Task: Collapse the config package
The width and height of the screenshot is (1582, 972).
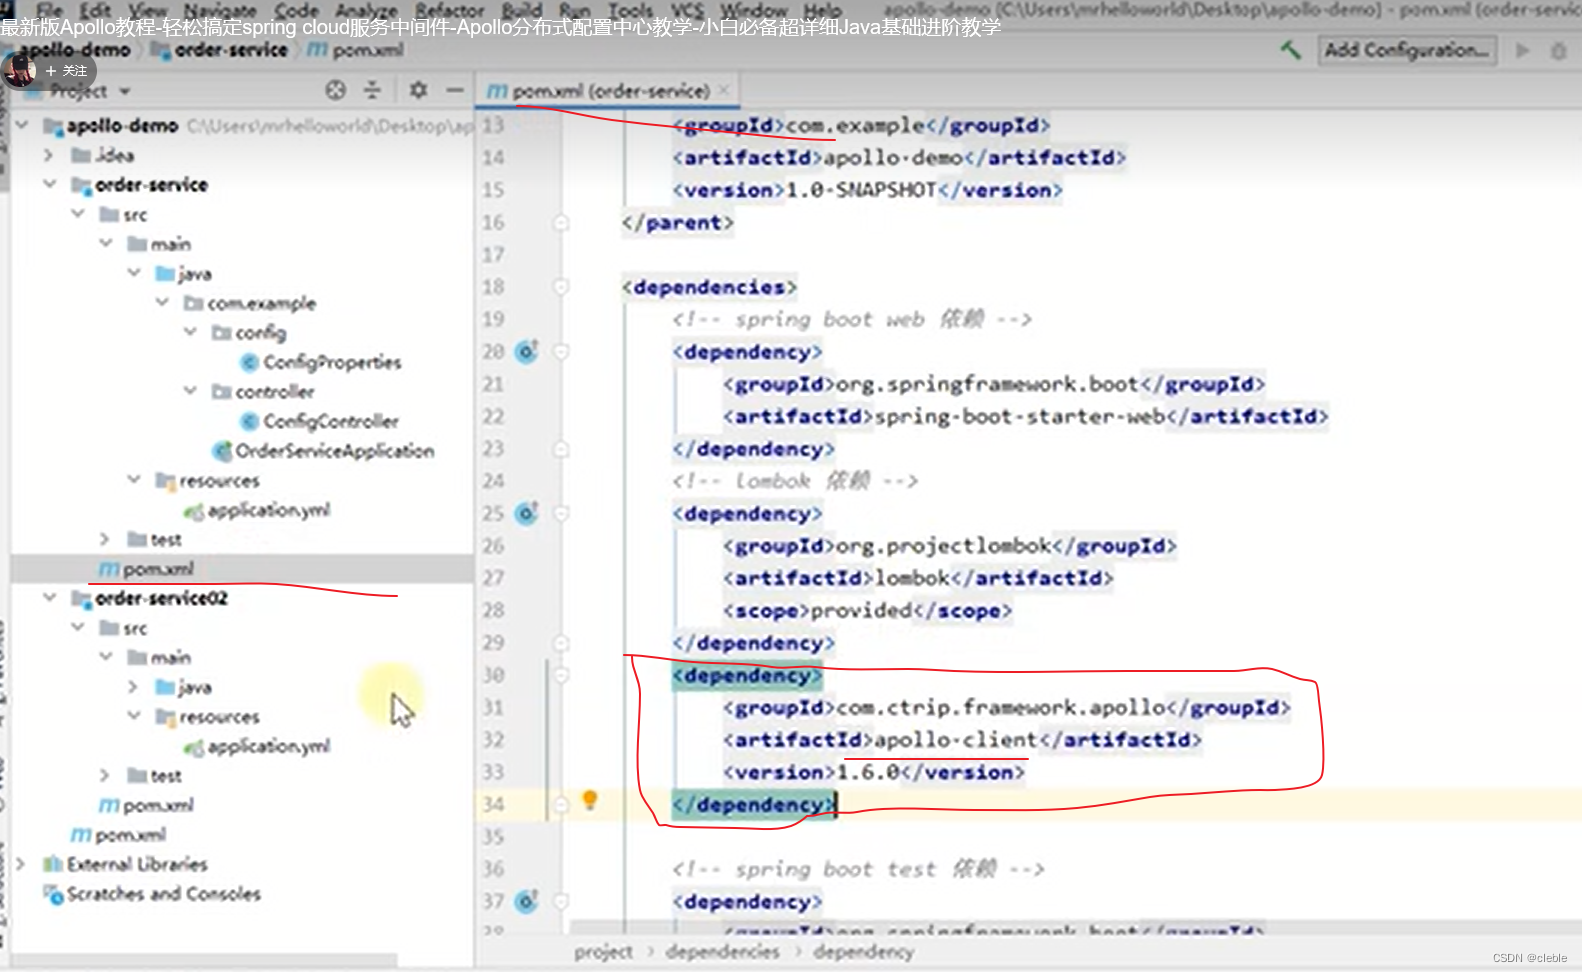Action: click(190, 332)
